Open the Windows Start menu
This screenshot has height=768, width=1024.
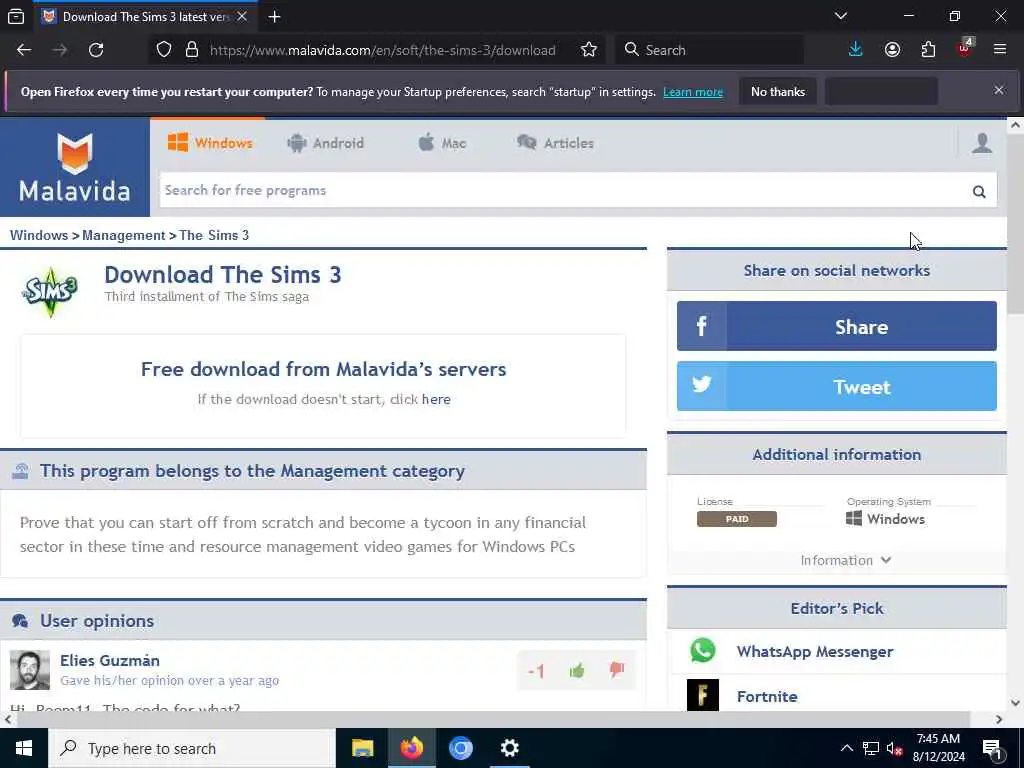24,748
